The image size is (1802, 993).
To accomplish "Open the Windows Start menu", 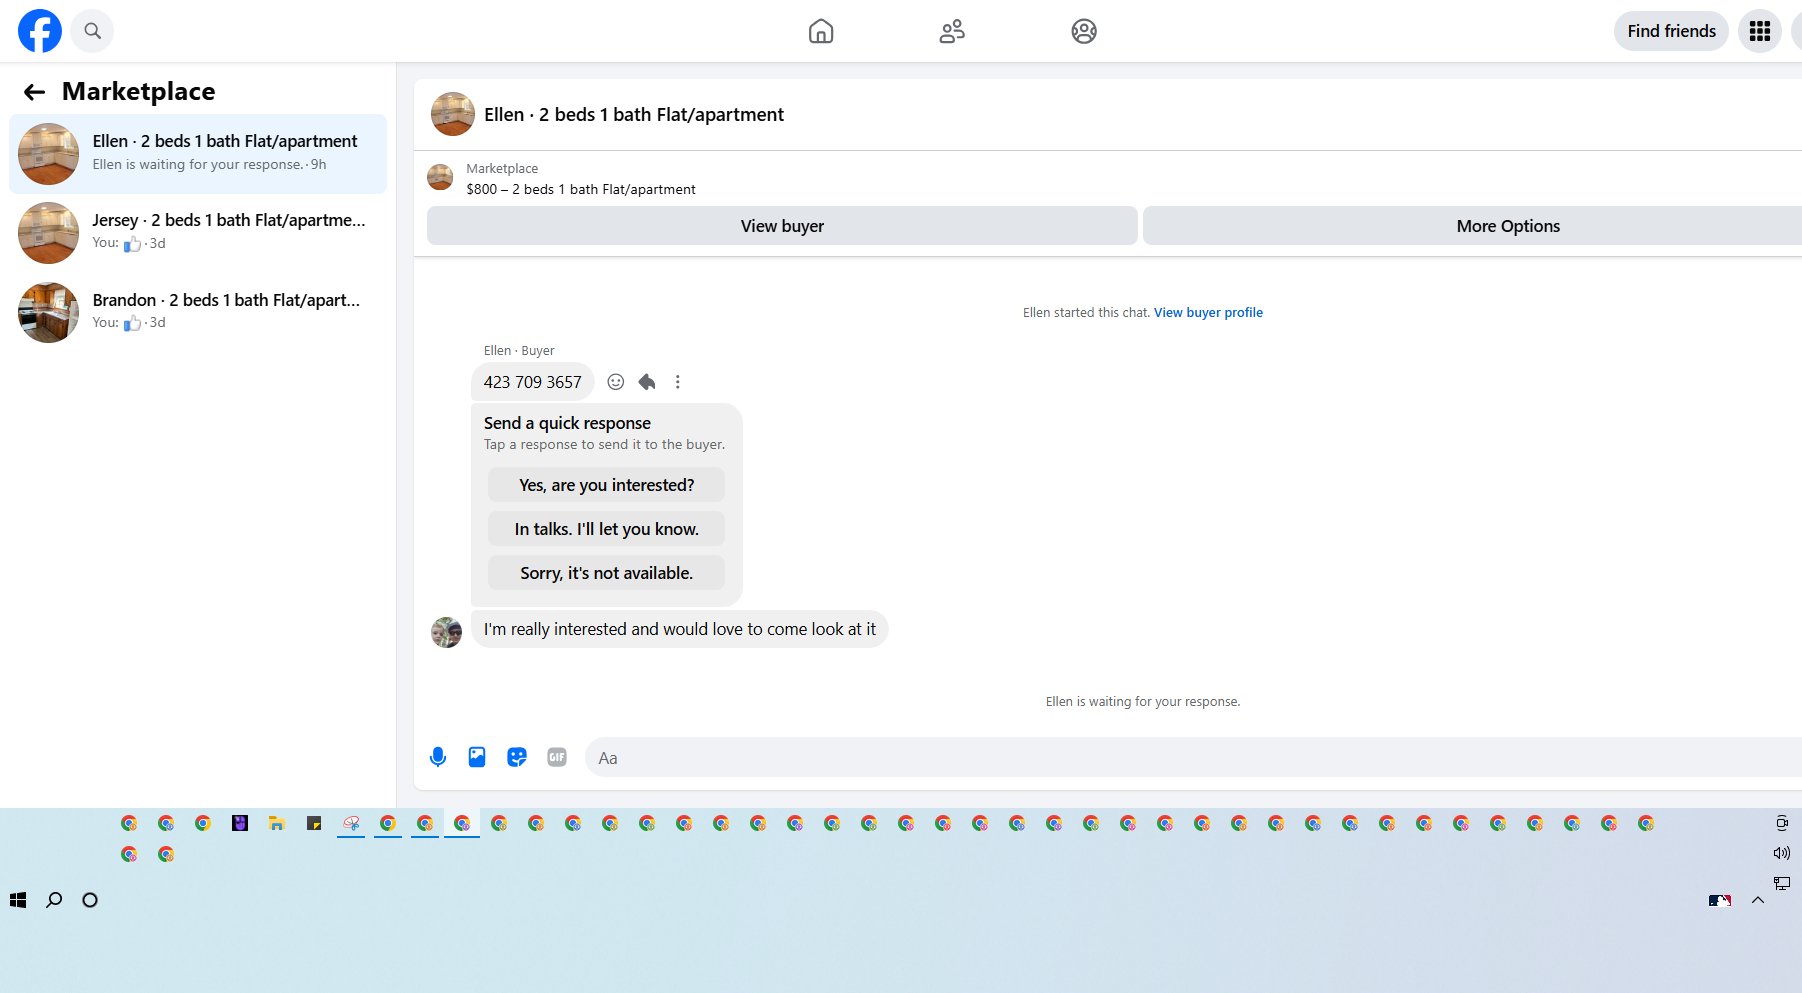I will (18, 900).
